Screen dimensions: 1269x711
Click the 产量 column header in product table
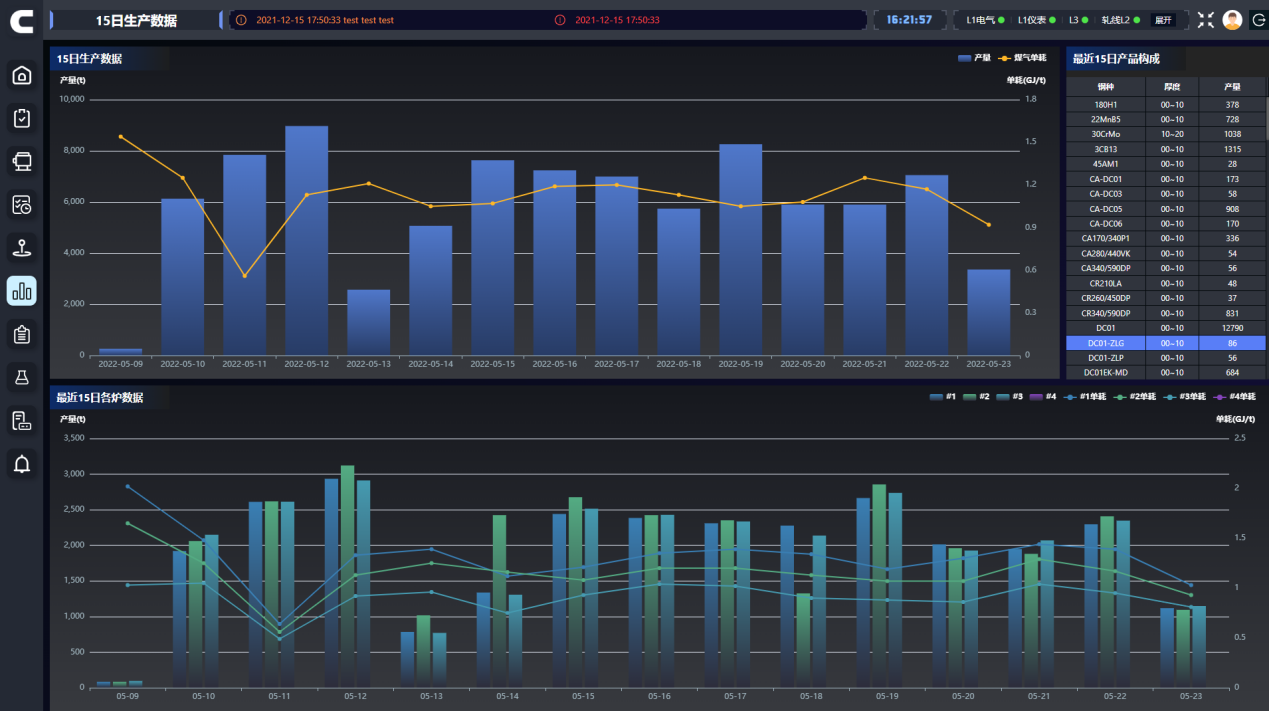(1232, 87)
